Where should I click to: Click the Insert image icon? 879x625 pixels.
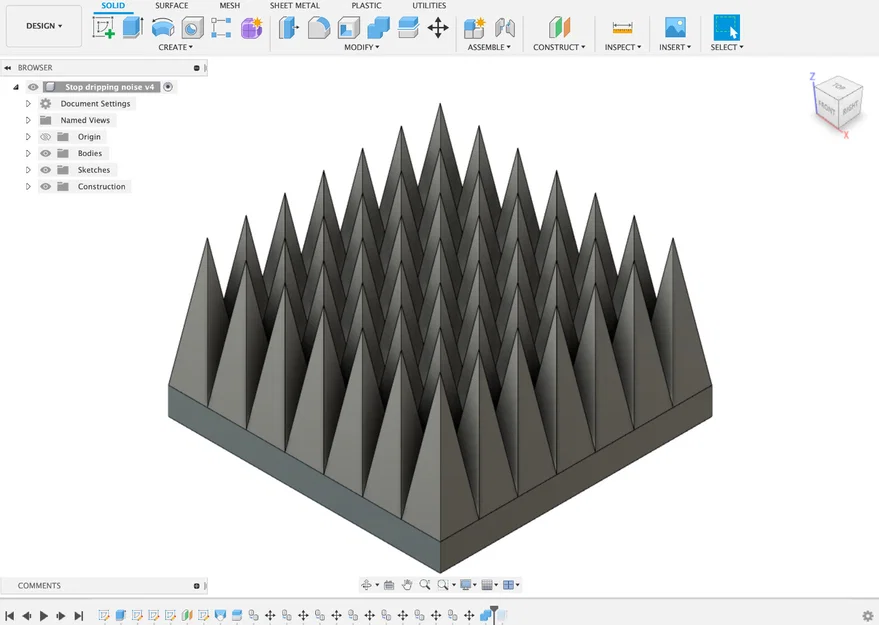(675, 27)
